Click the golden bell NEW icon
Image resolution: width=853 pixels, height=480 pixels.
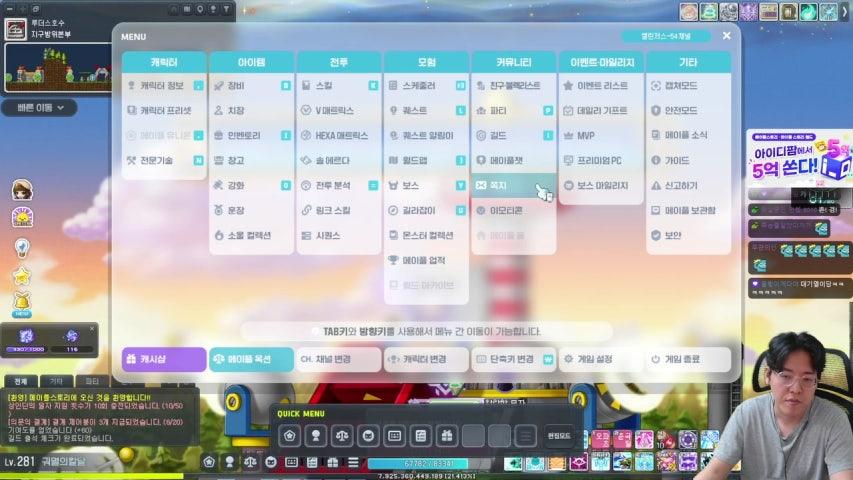point(22,304)
